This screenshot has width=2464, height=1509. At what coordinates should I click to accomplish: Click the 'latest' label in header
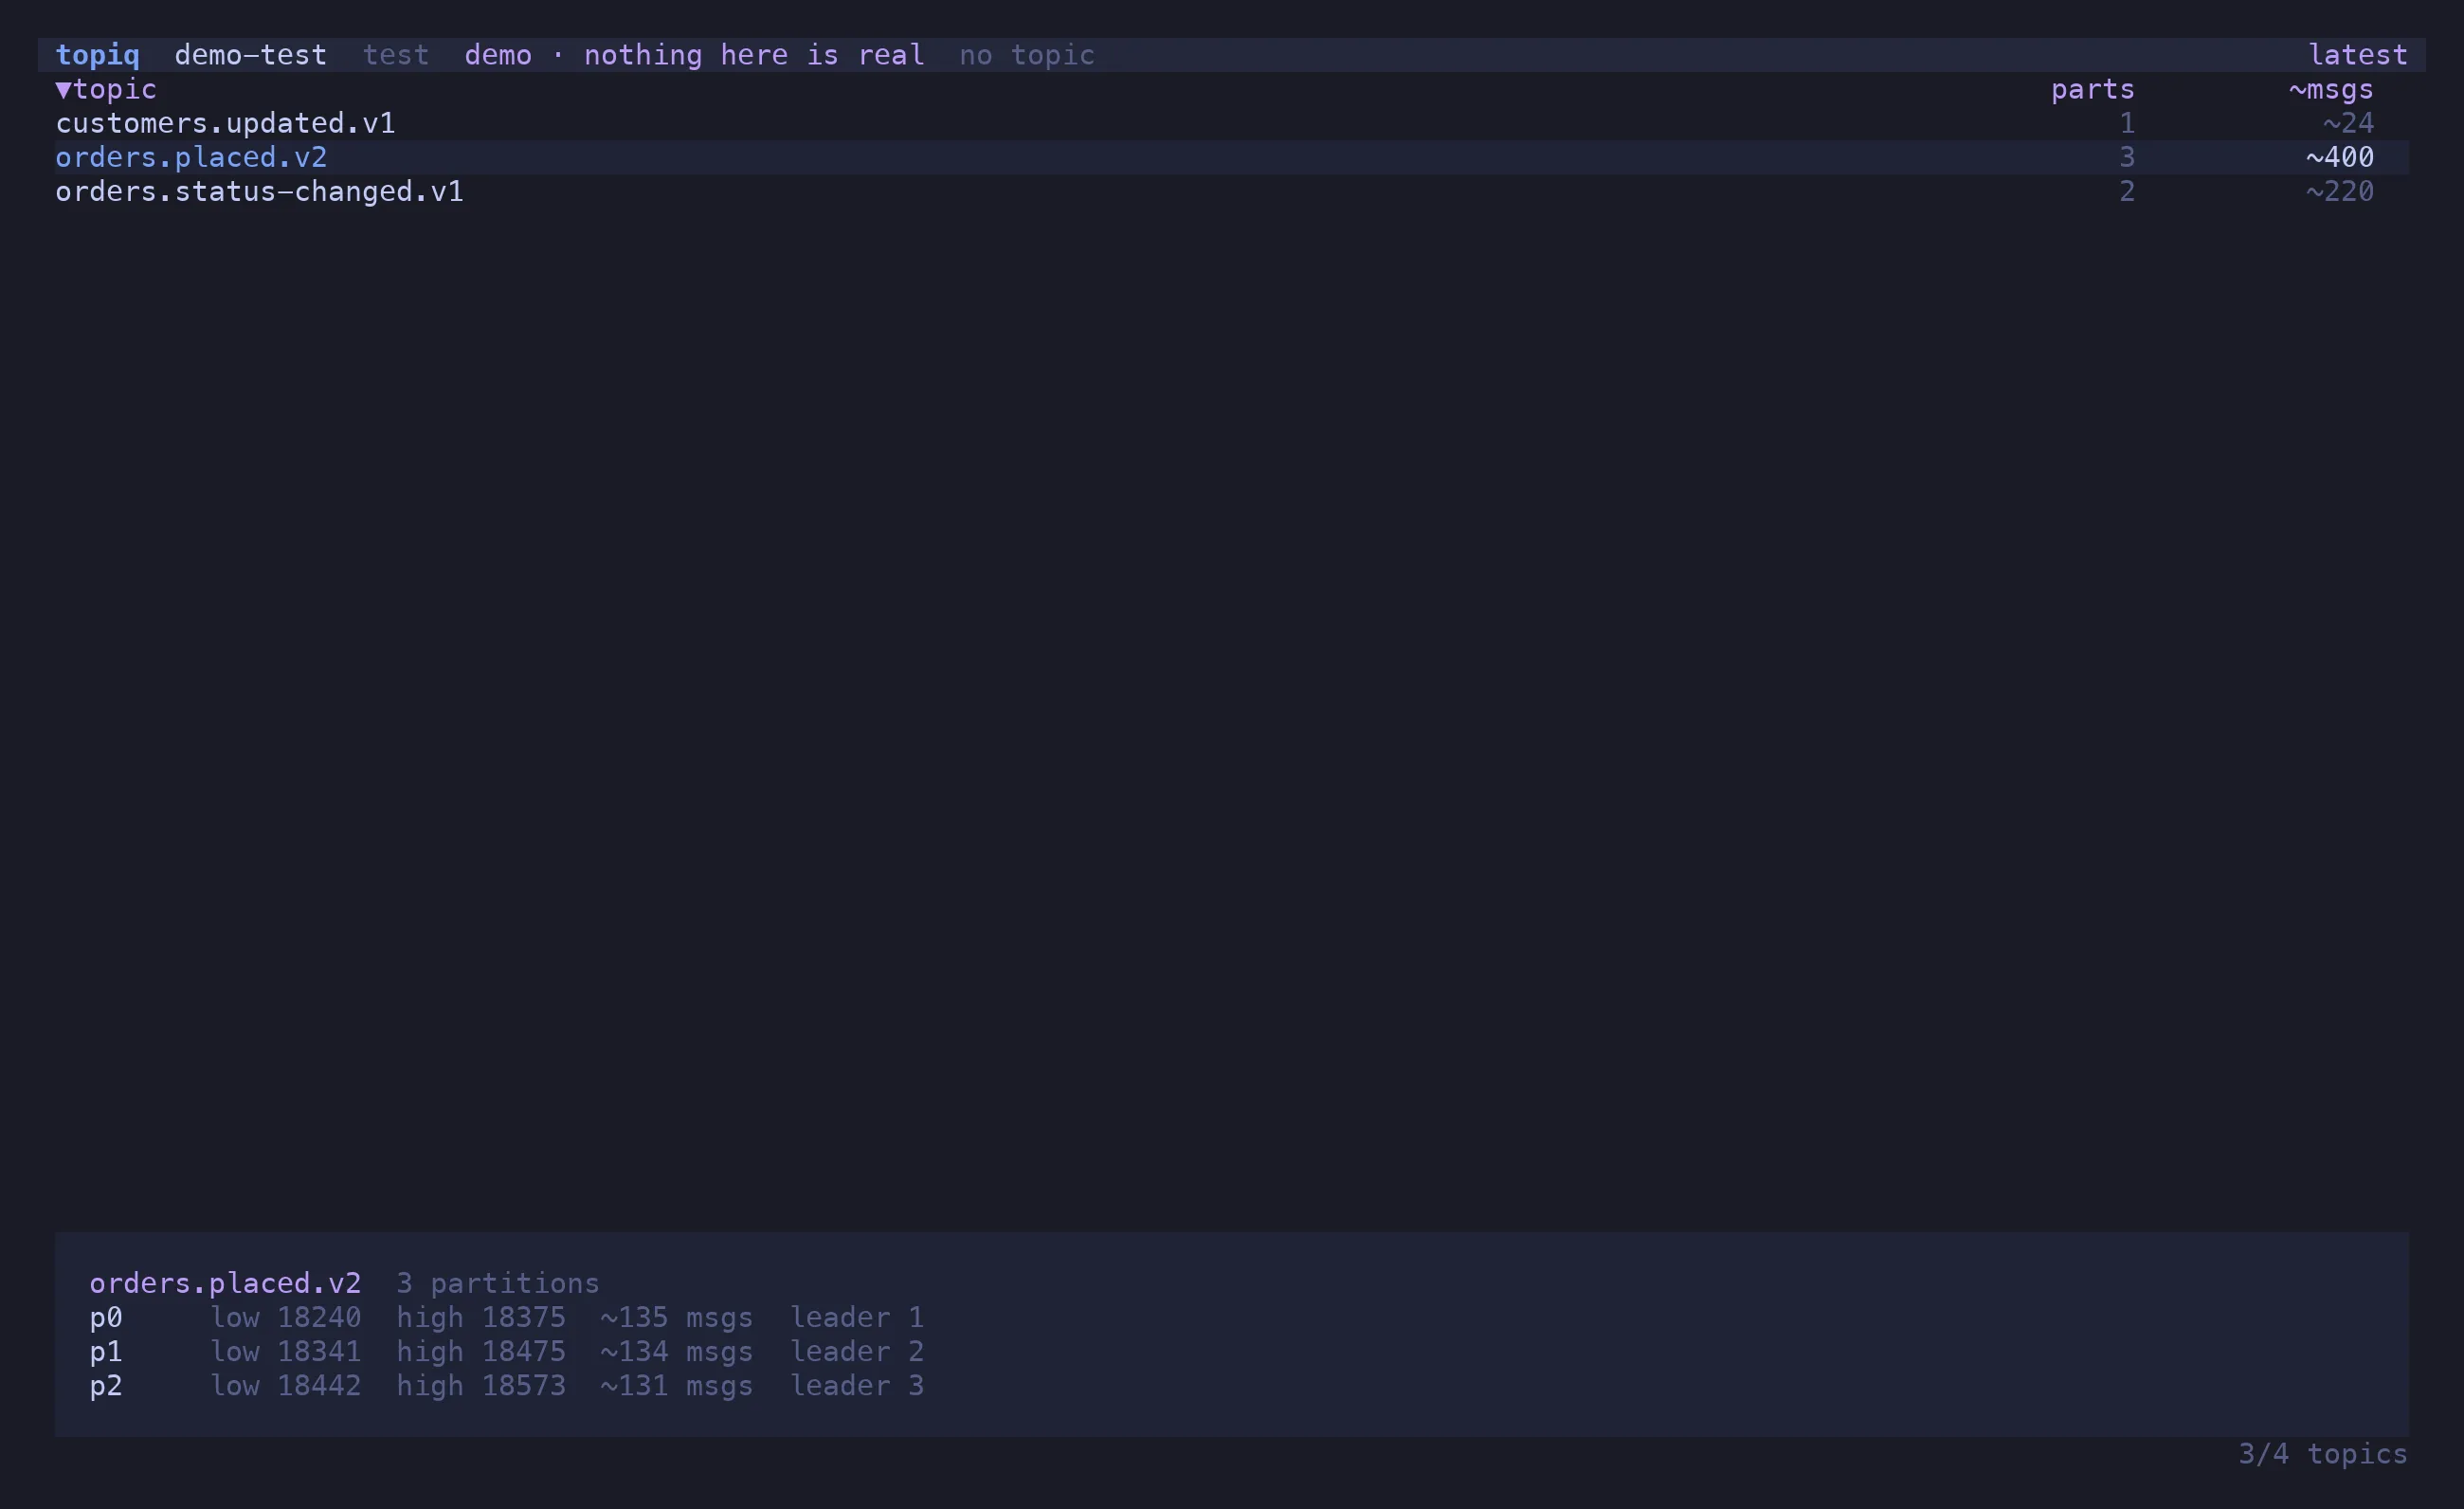pos(2358,55)
